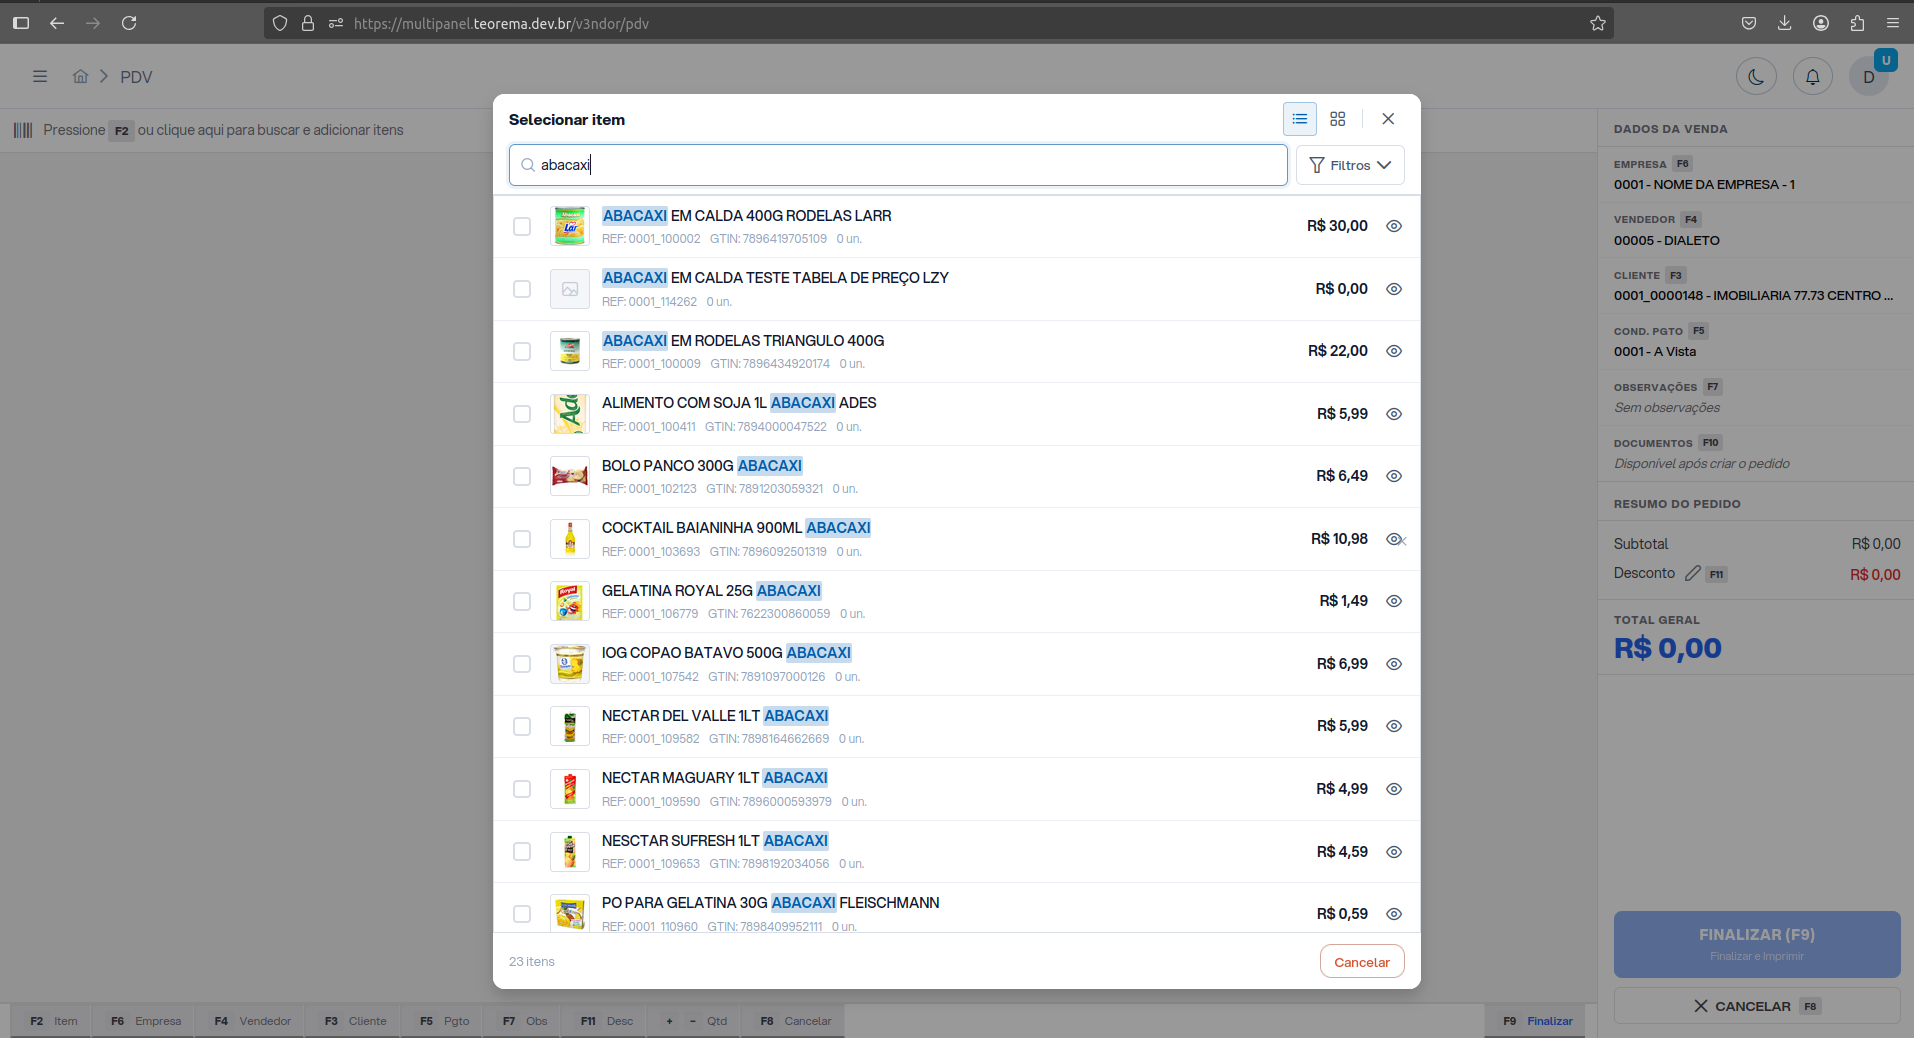Click Cancelar button in item dialog
This screenshot has height=1038, width=1914.
pyautogui.click(x=1362, y=962)
